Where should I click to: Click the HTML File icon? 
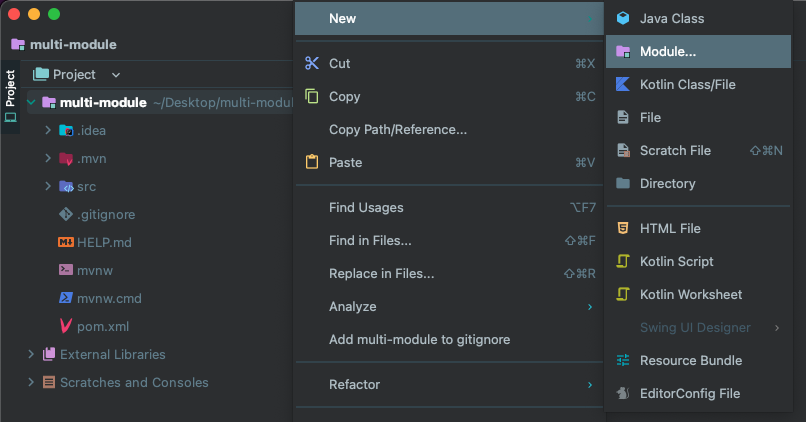point(623,228)
